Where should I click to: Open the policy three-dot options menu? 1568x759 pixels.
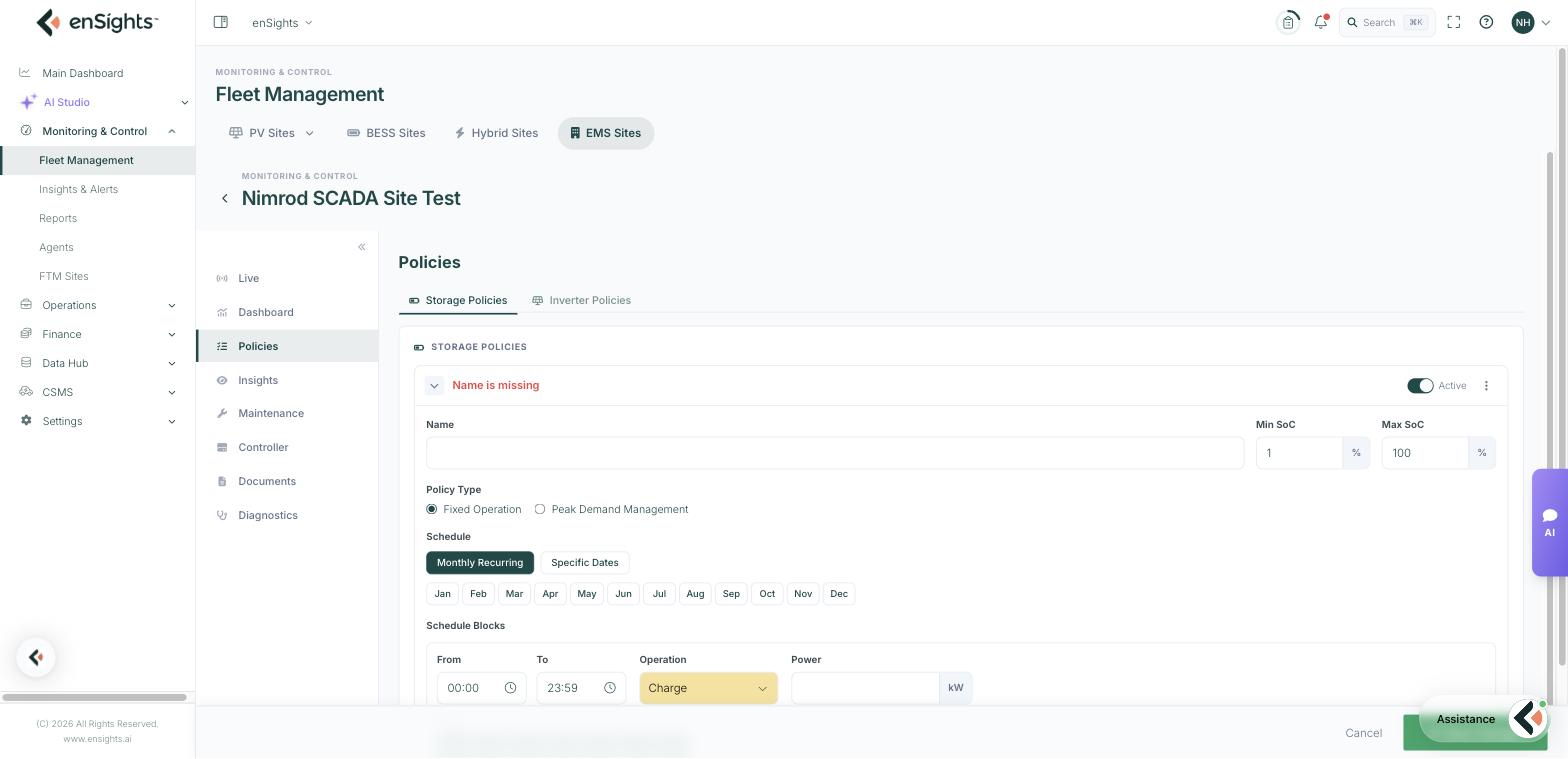(x=1486, y=386)
